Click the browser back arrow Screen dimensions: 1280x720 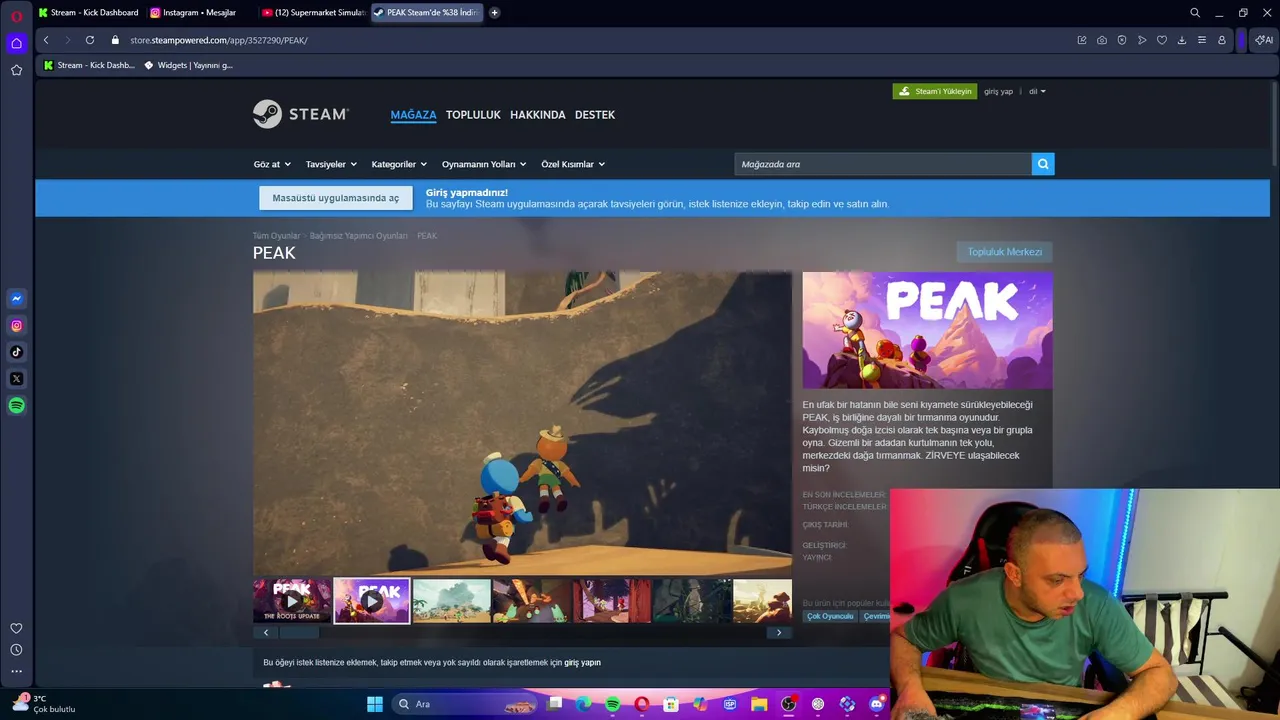[46, 40]
